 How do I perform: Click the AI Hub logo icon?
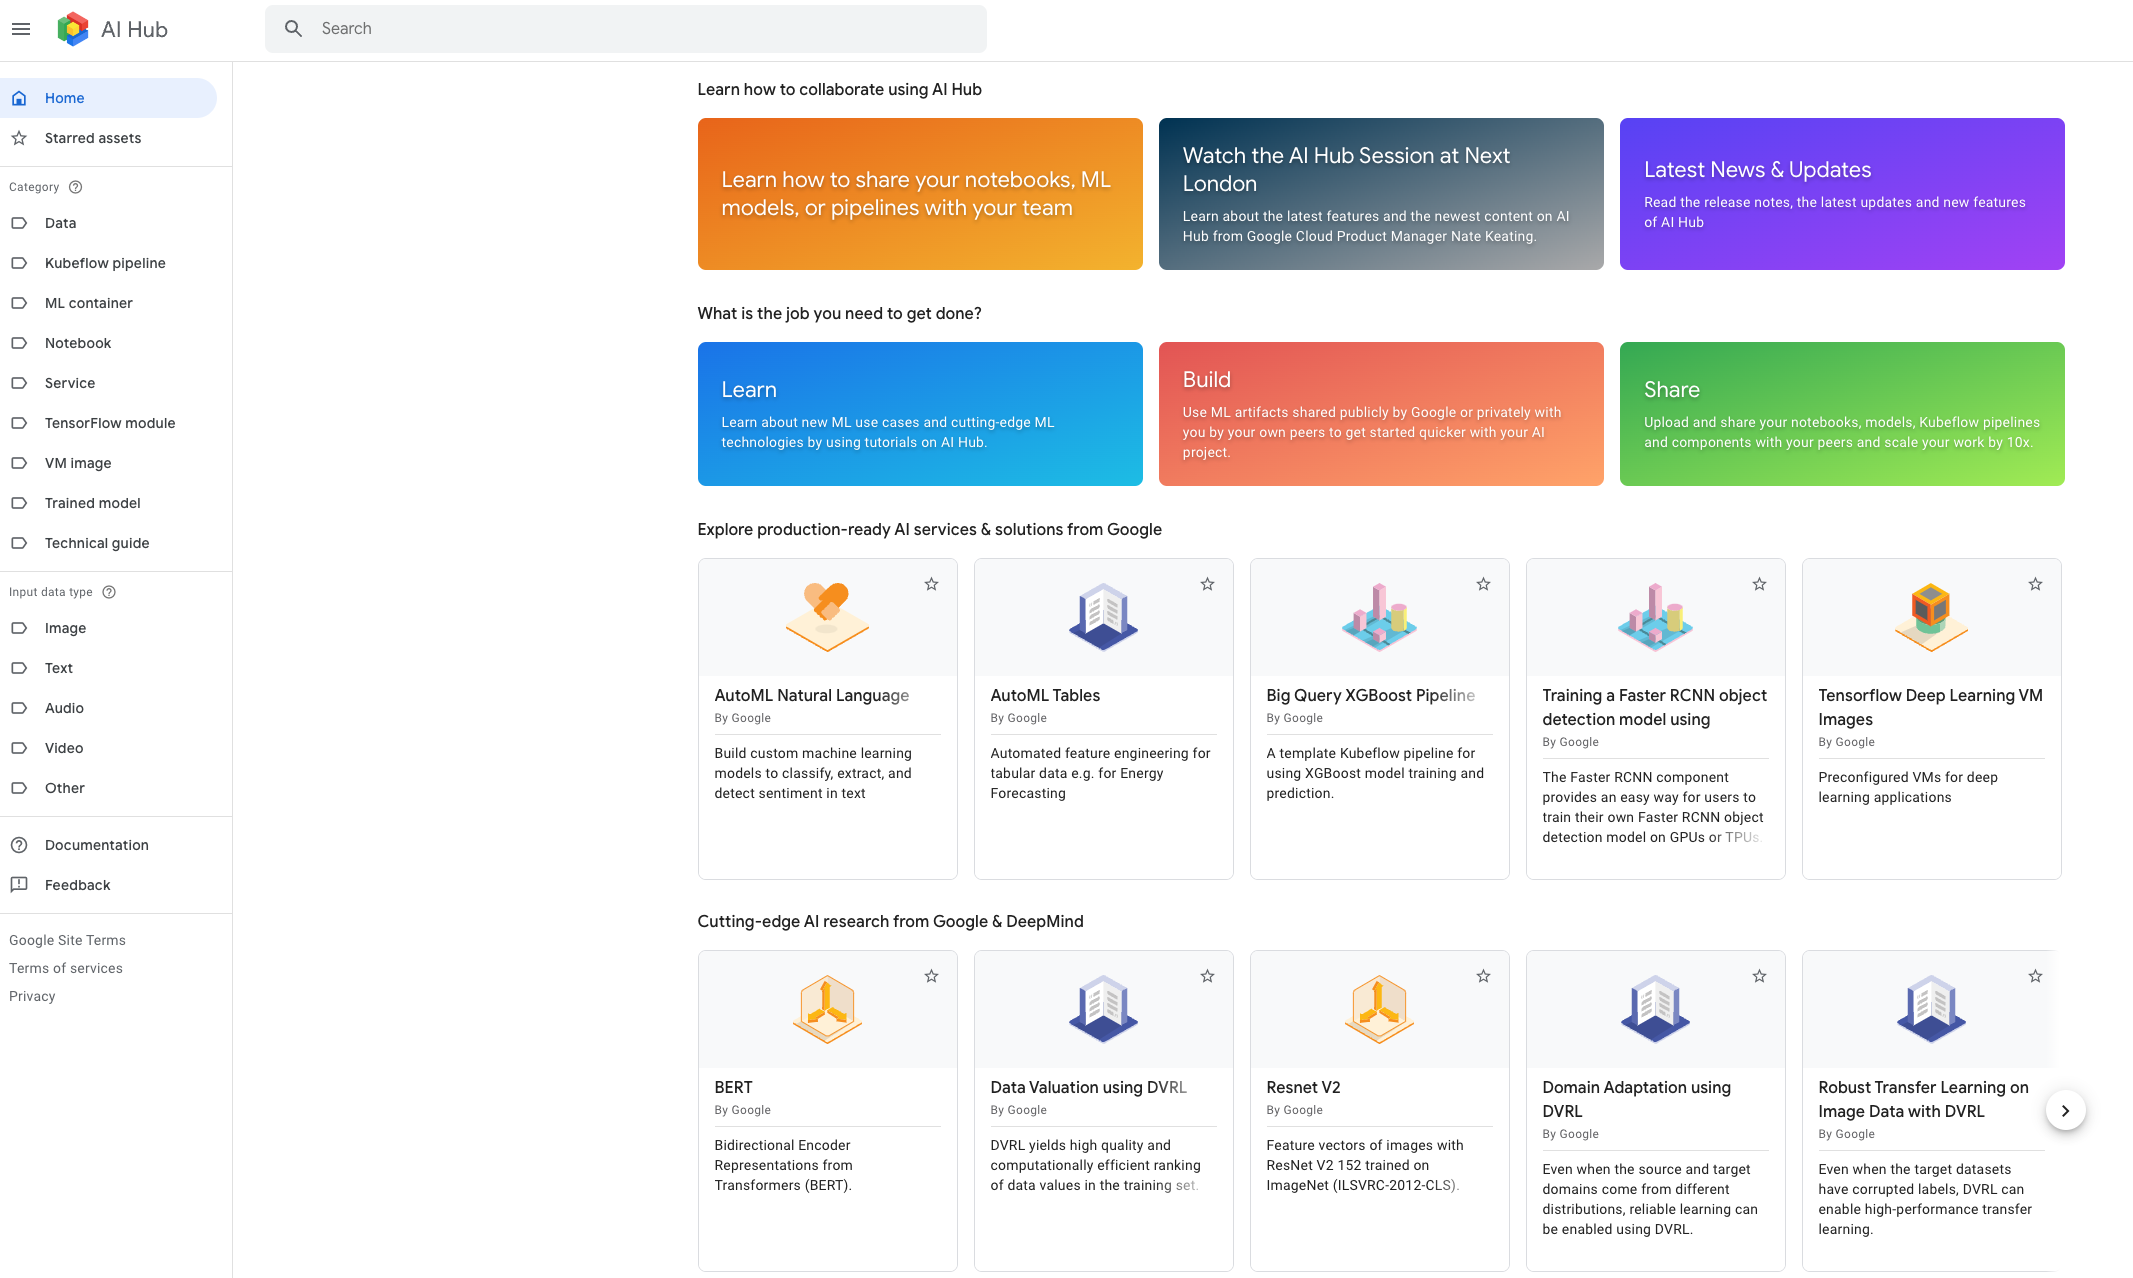coord(72,29)
